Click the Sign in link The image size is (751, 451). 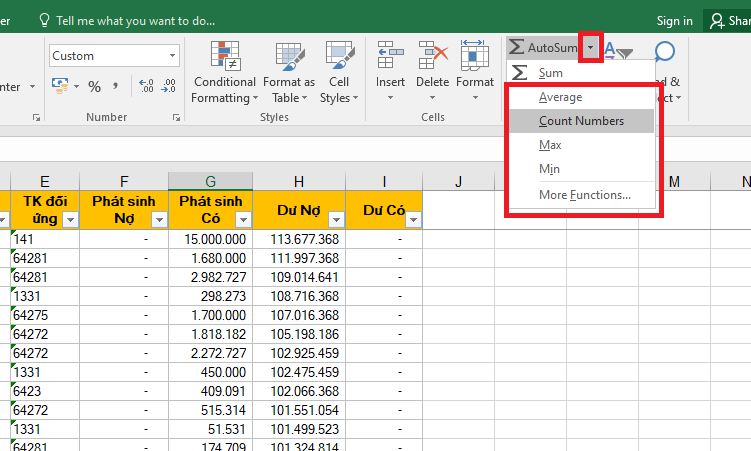pos(674,20)
